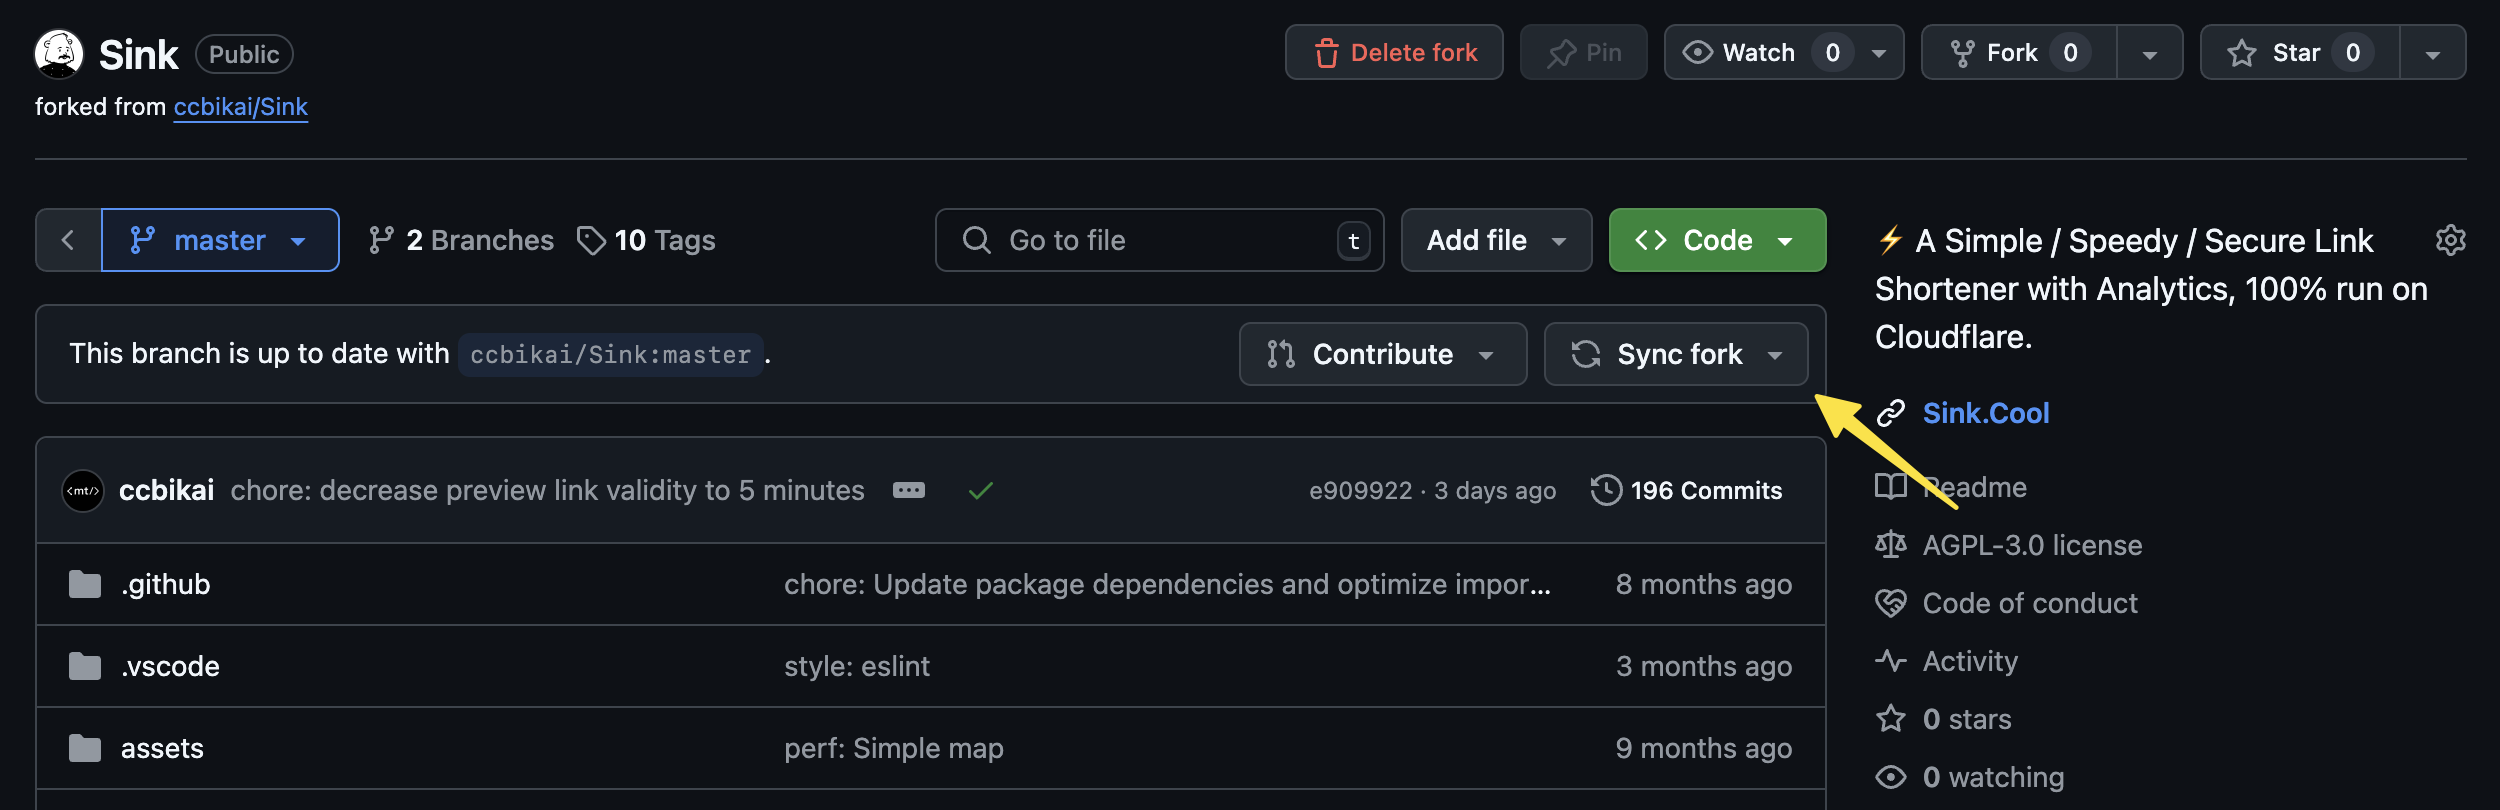Click the Sink repository owner avatar

pyautogui.click(x=59, y=54)
